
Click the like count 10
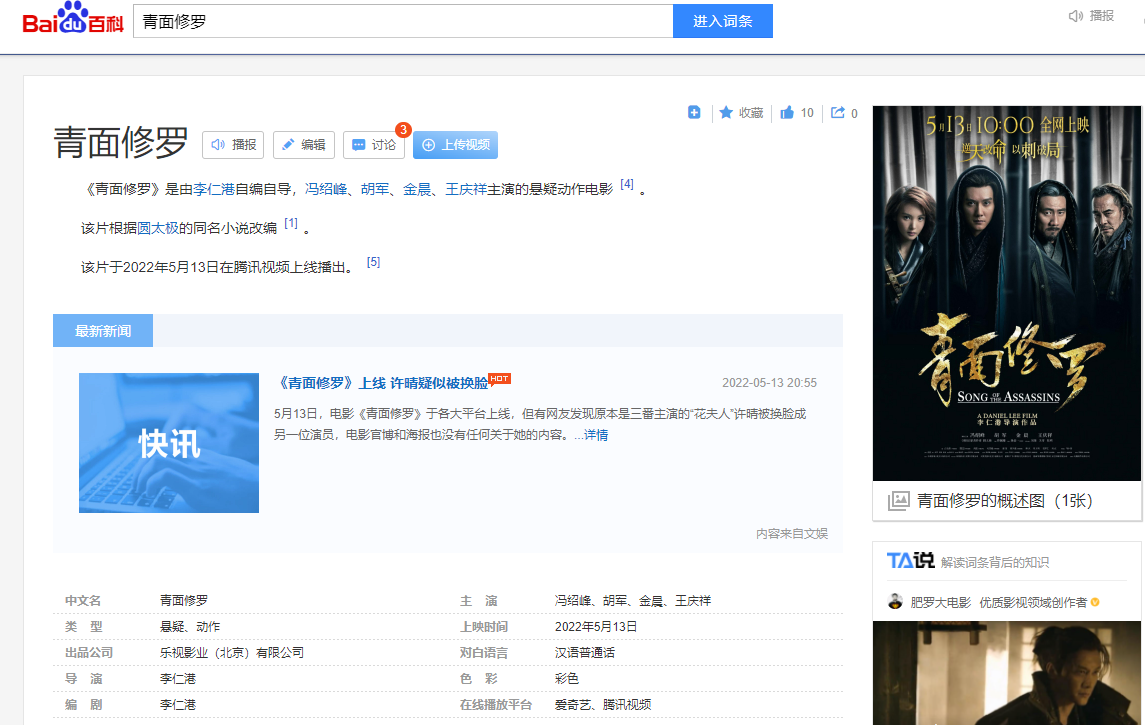click(x=807, y=112)
